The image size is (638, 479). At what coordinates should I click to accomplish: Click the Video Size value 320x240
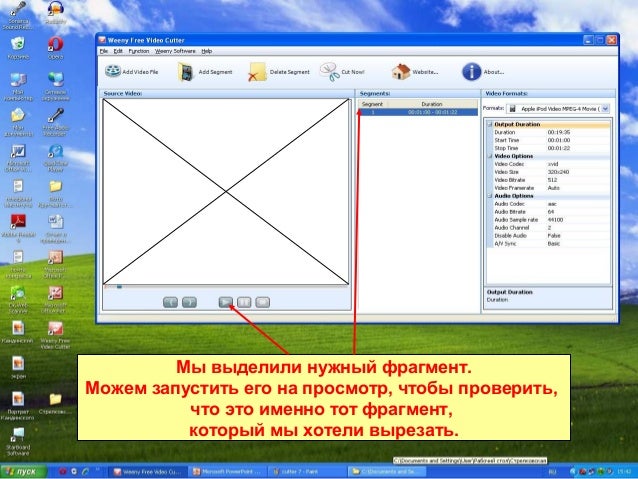point(558,172)
